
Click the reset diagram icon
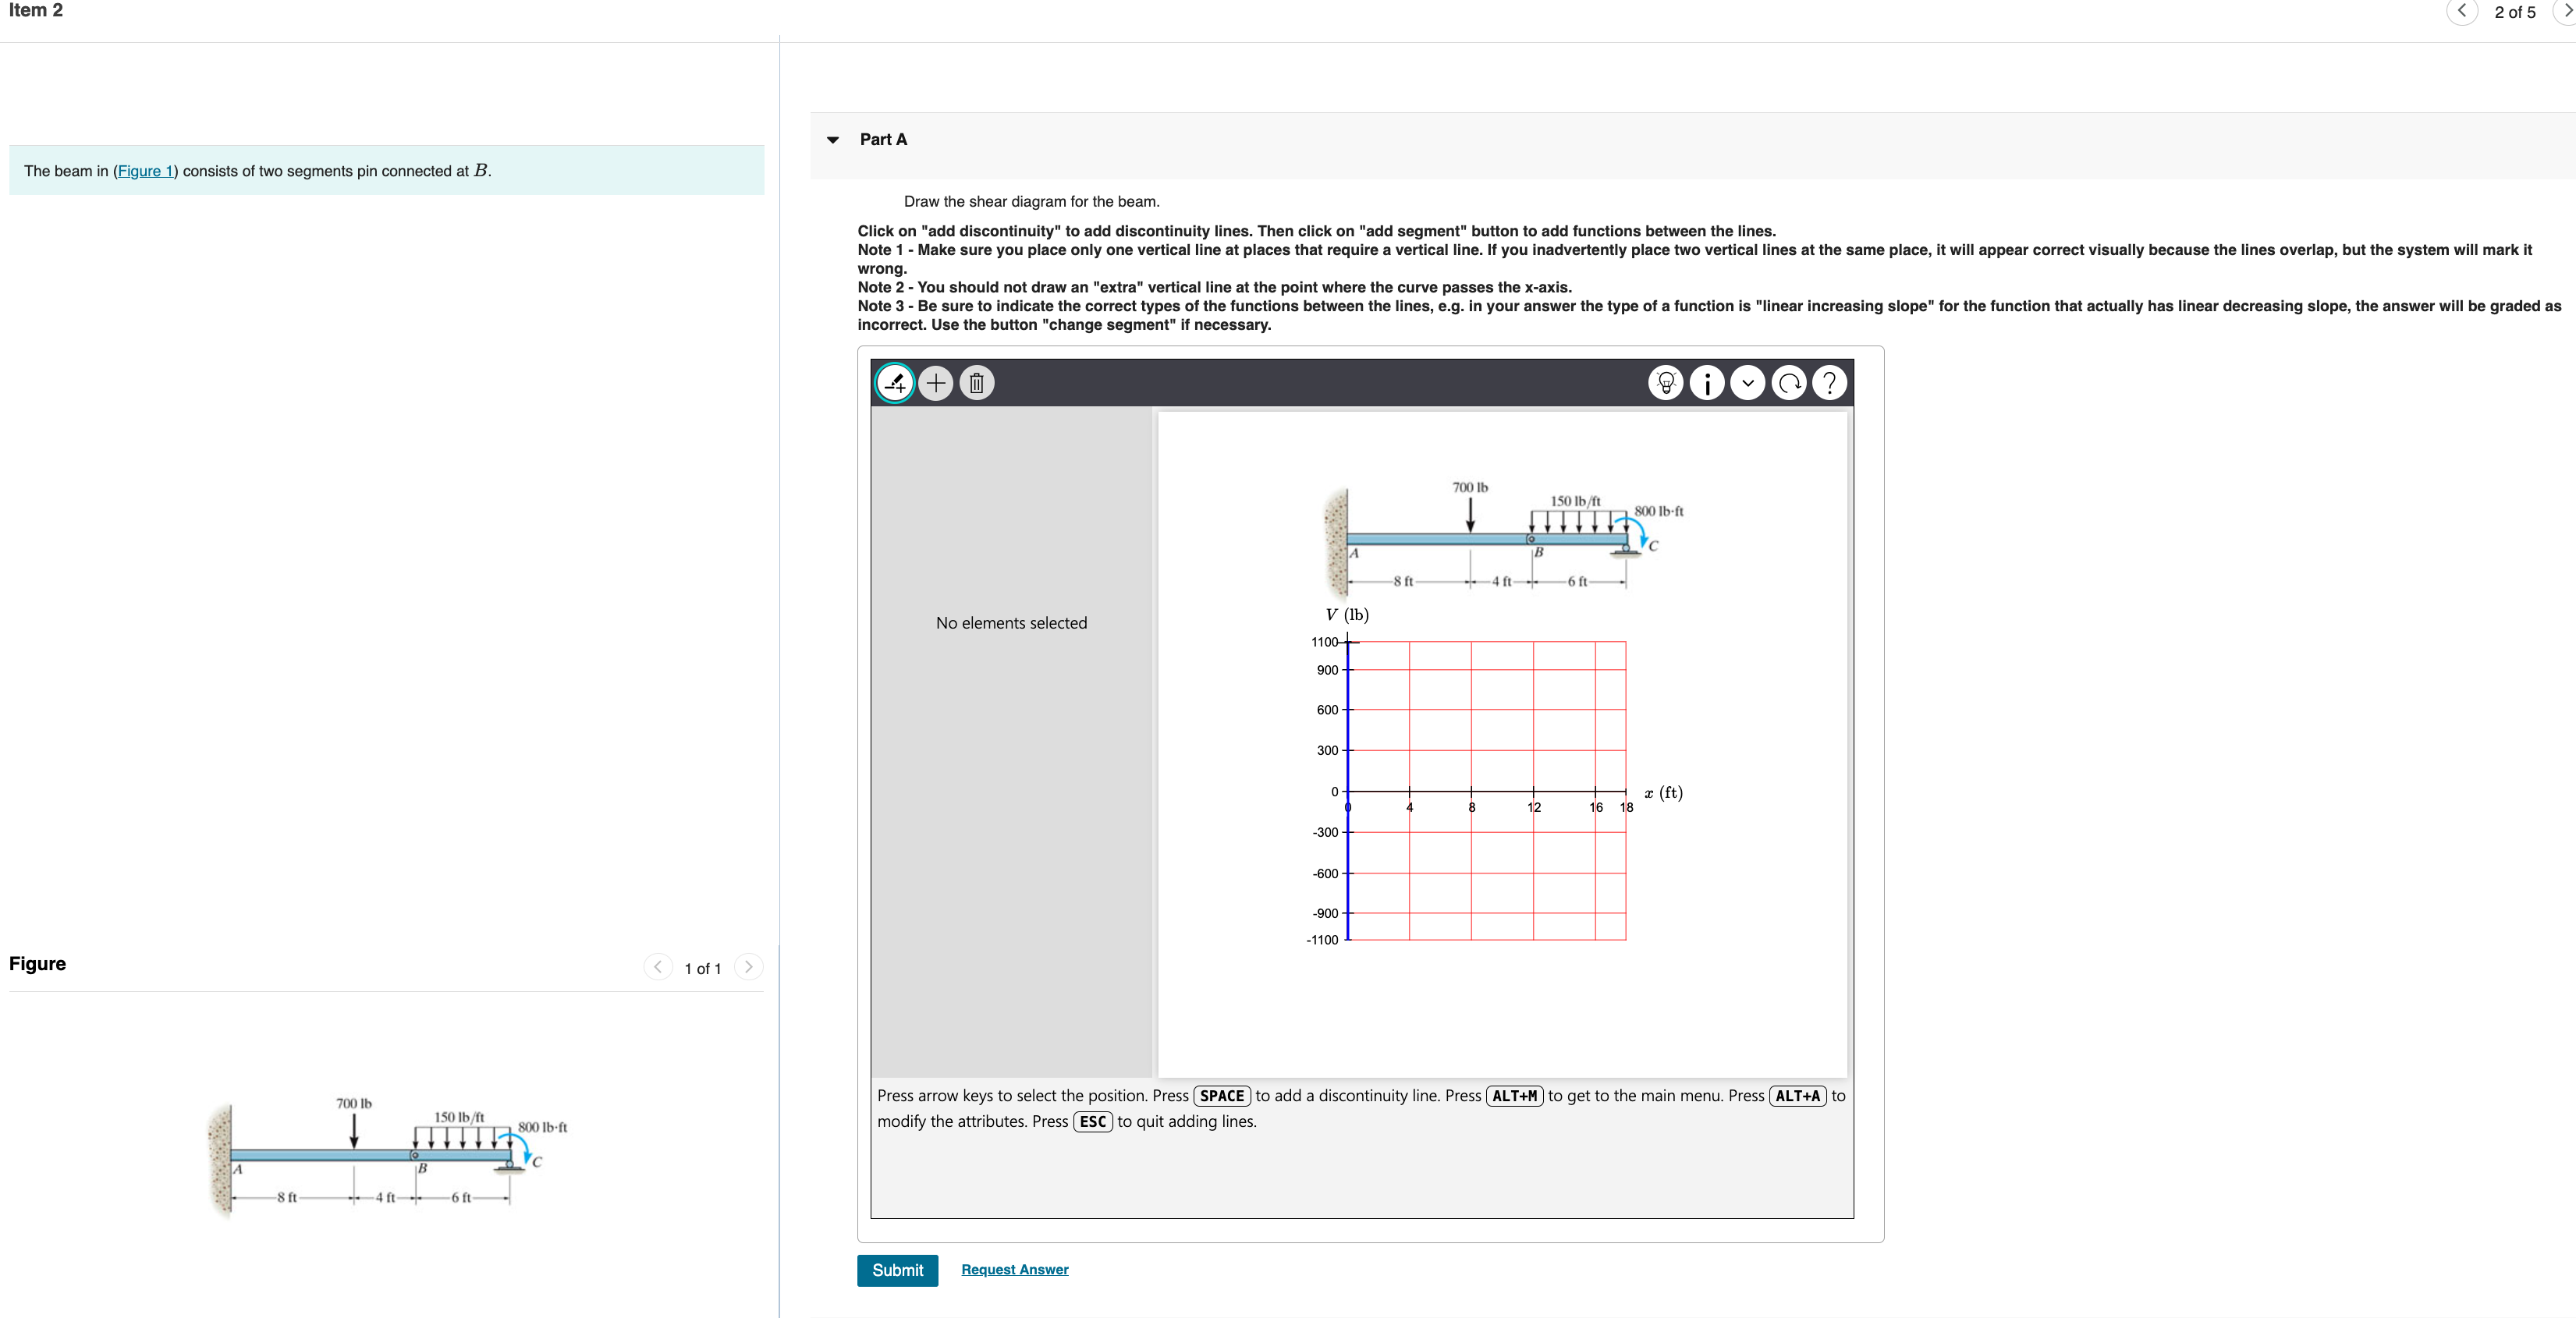pos(1789,382)
